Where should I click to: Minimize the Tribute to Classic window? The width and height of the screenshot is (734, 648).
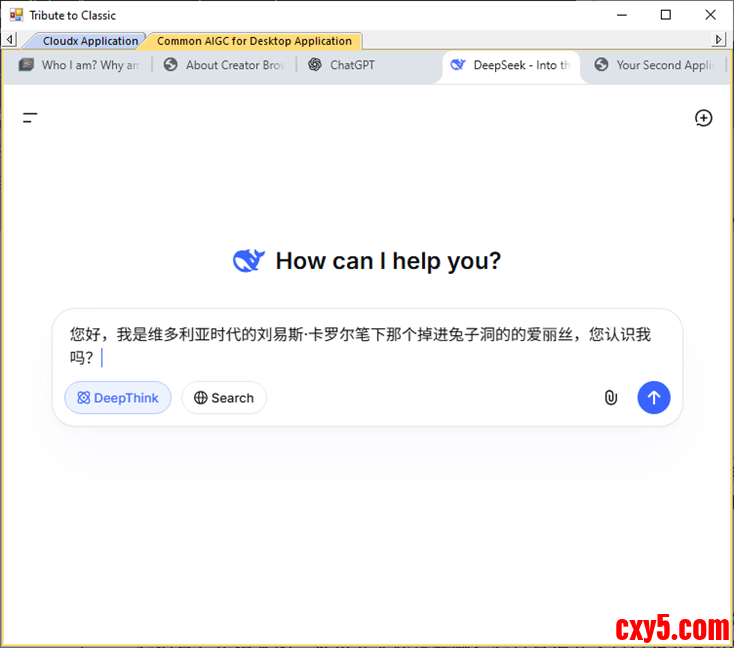(621, 15)
